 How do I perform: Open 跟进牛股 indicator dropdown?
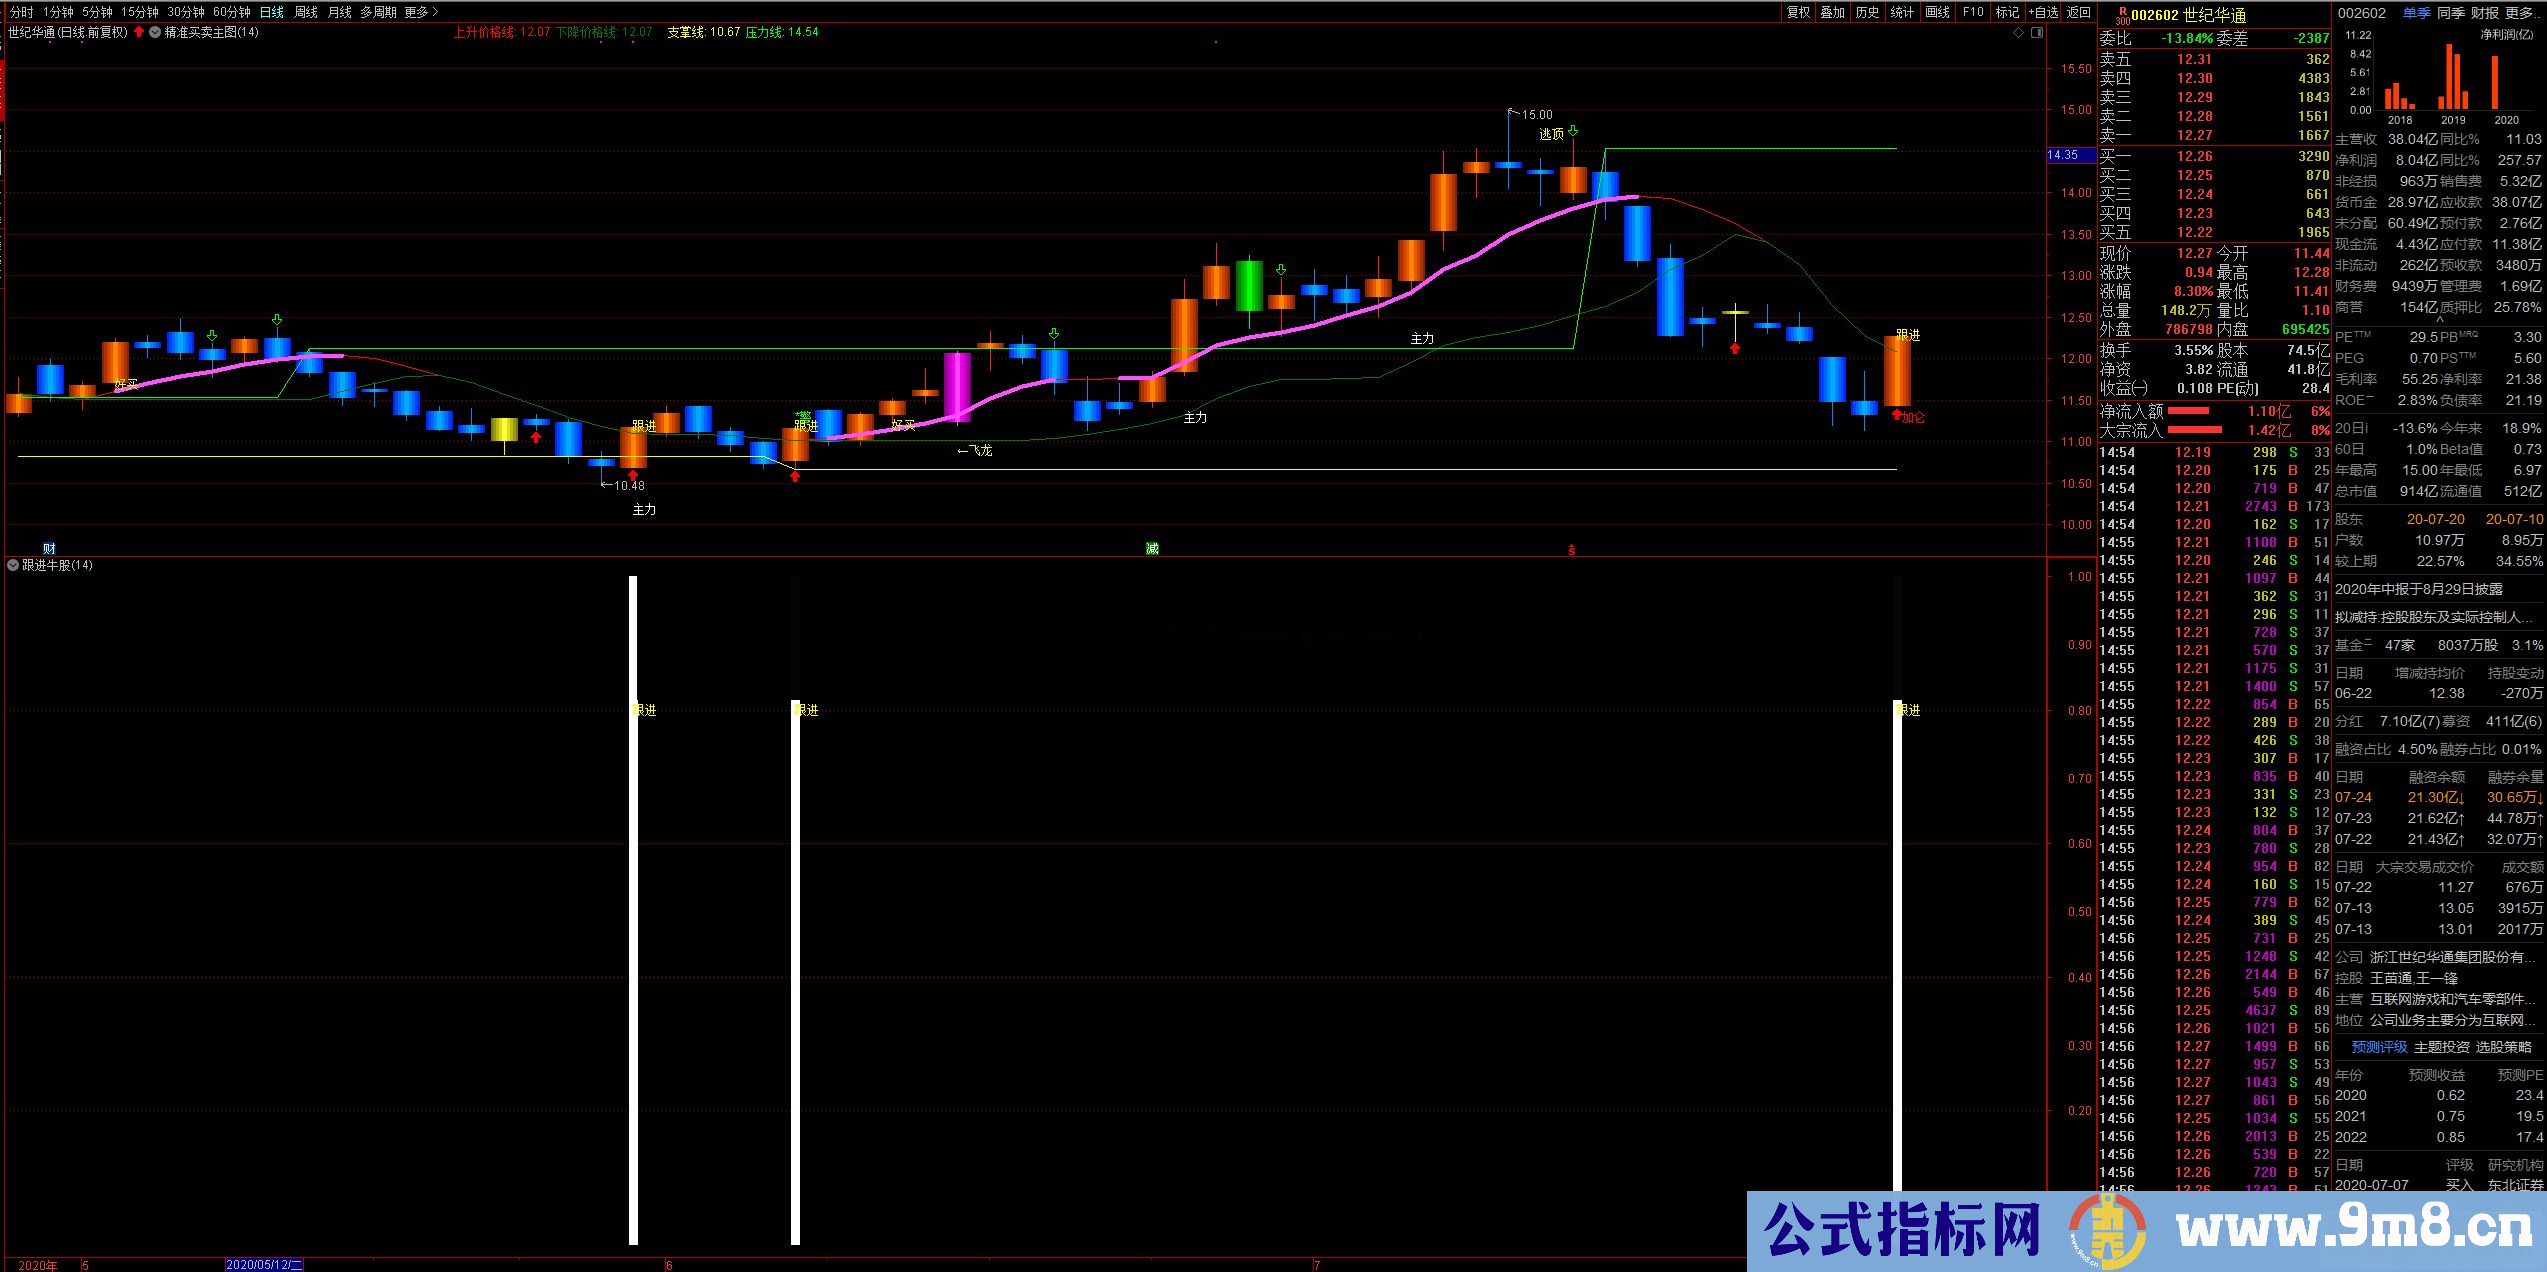coord(13,565)
